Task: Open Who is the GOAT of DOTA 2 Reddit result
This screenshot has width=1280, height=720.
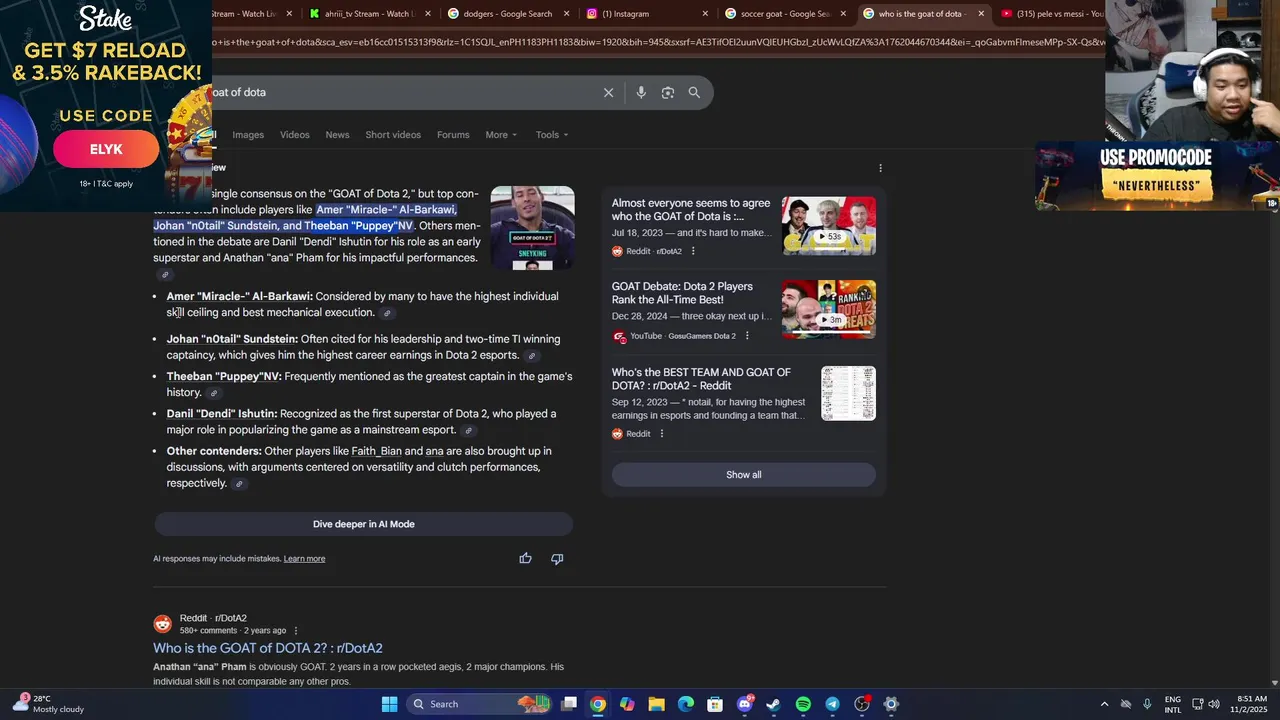Action: point(267,648)
